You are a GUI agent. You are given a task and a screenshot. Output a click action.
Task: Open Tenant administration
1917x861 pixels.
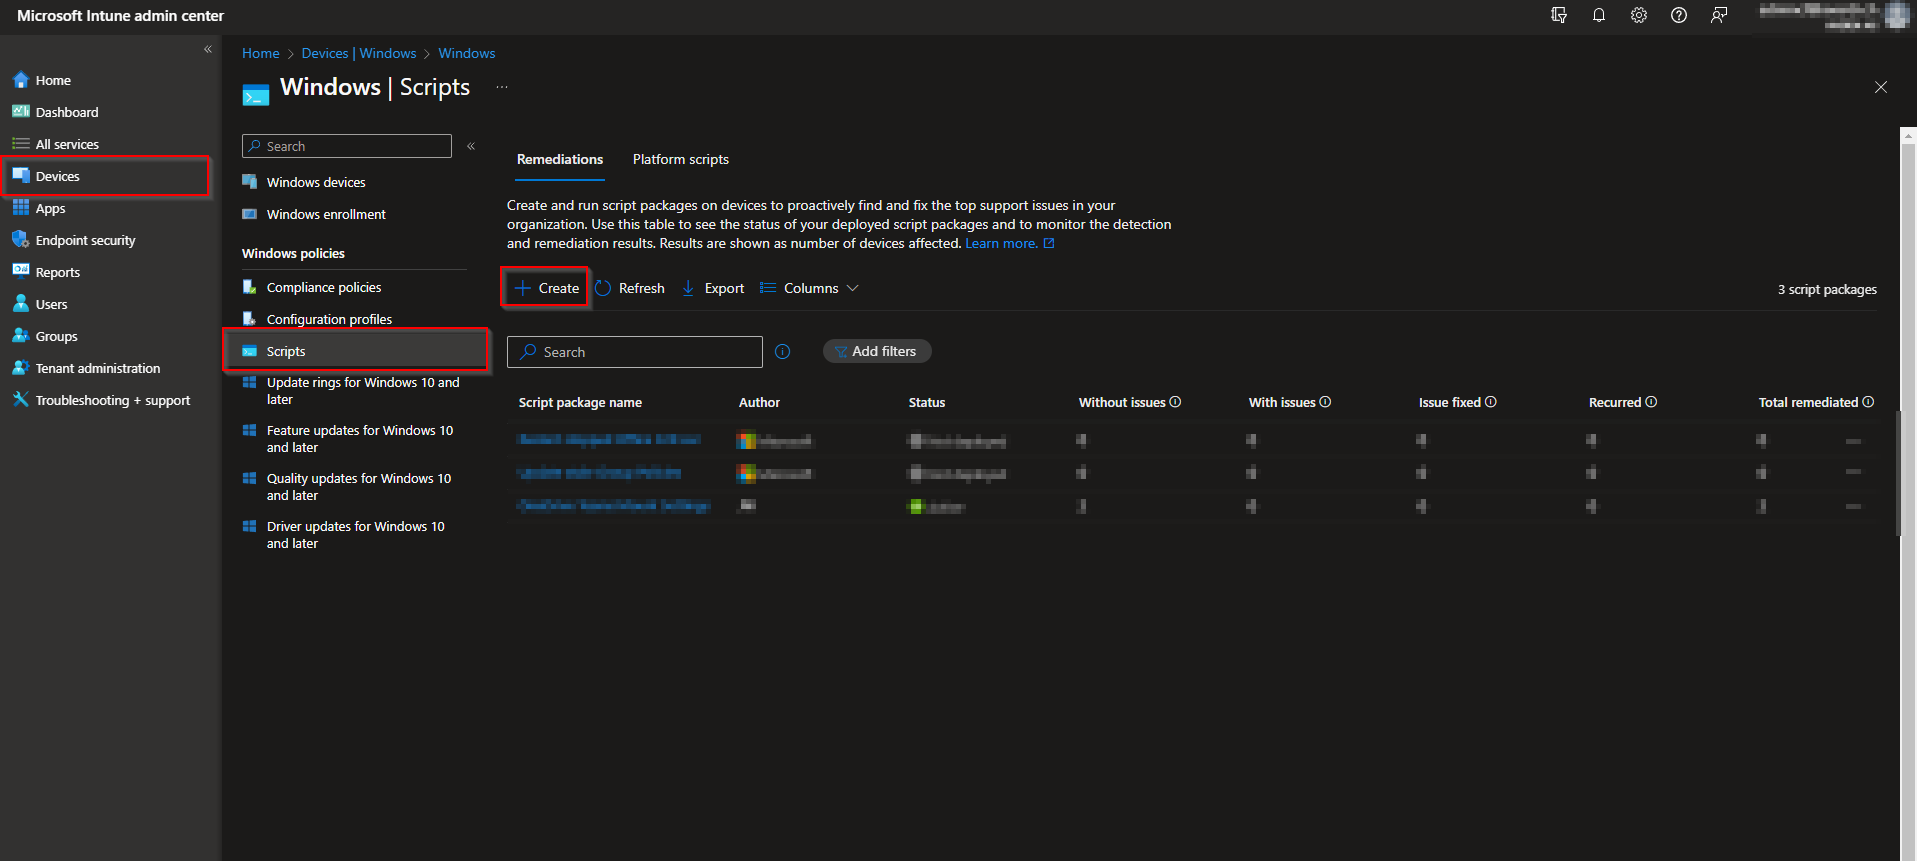tap(98, 368)
